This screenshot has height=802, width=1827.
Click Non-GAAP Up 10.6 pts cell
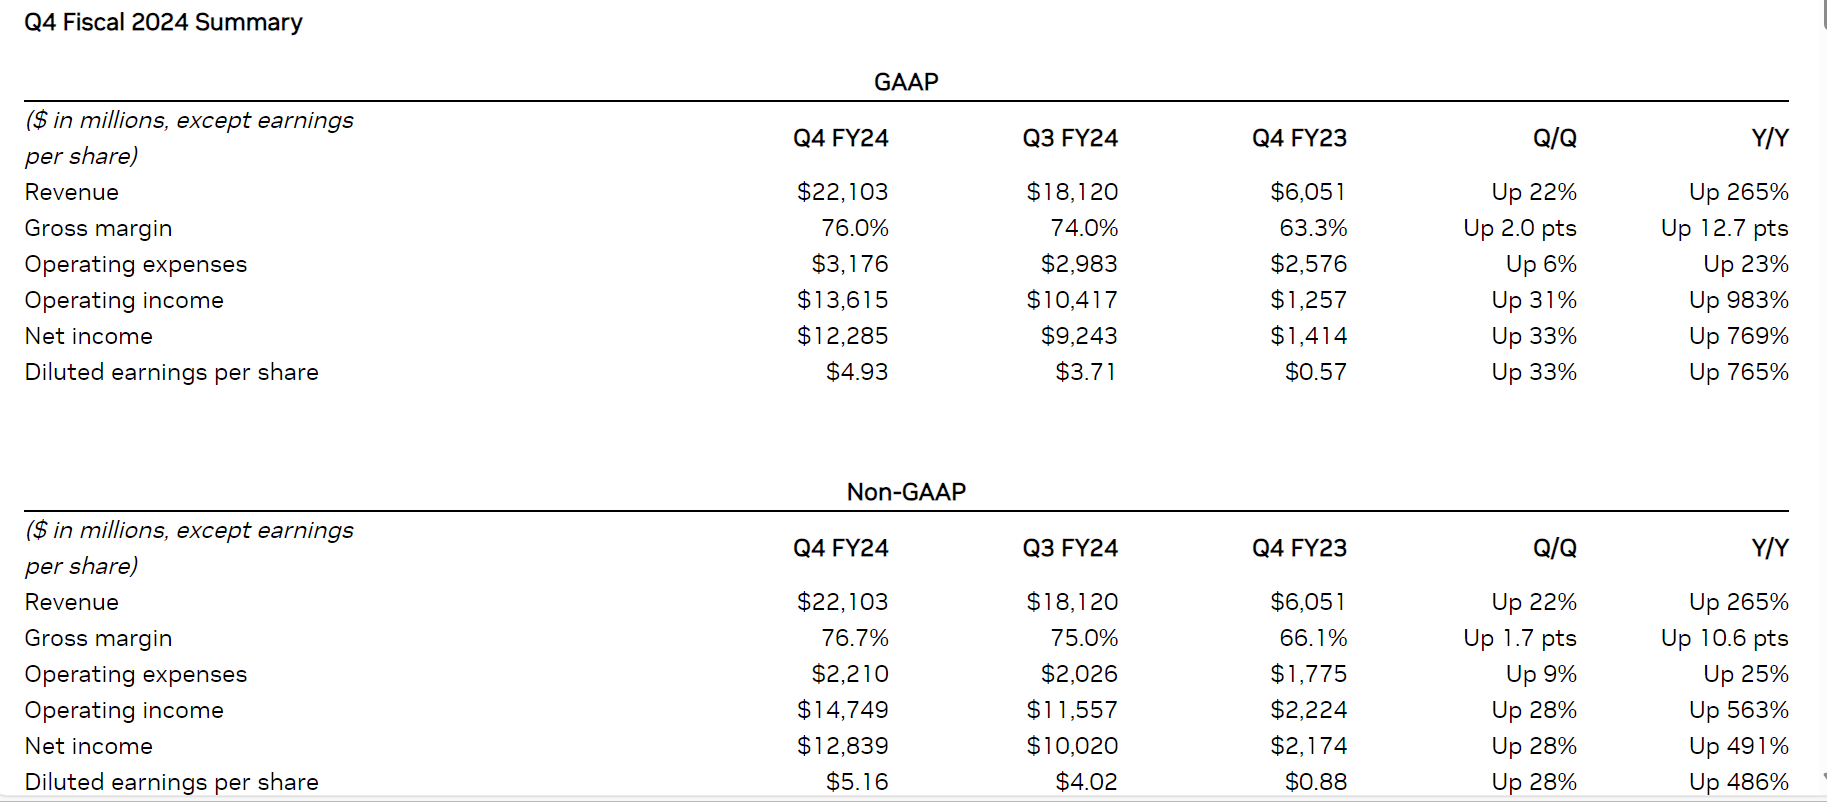(x=1725, y=638)
